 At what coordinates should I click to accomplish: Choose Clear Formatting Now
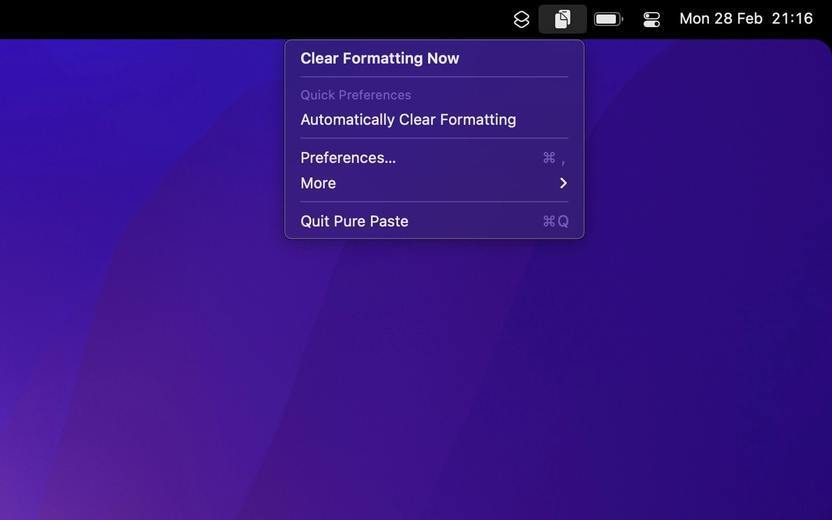pyautogui.click(x=434, y=58)
